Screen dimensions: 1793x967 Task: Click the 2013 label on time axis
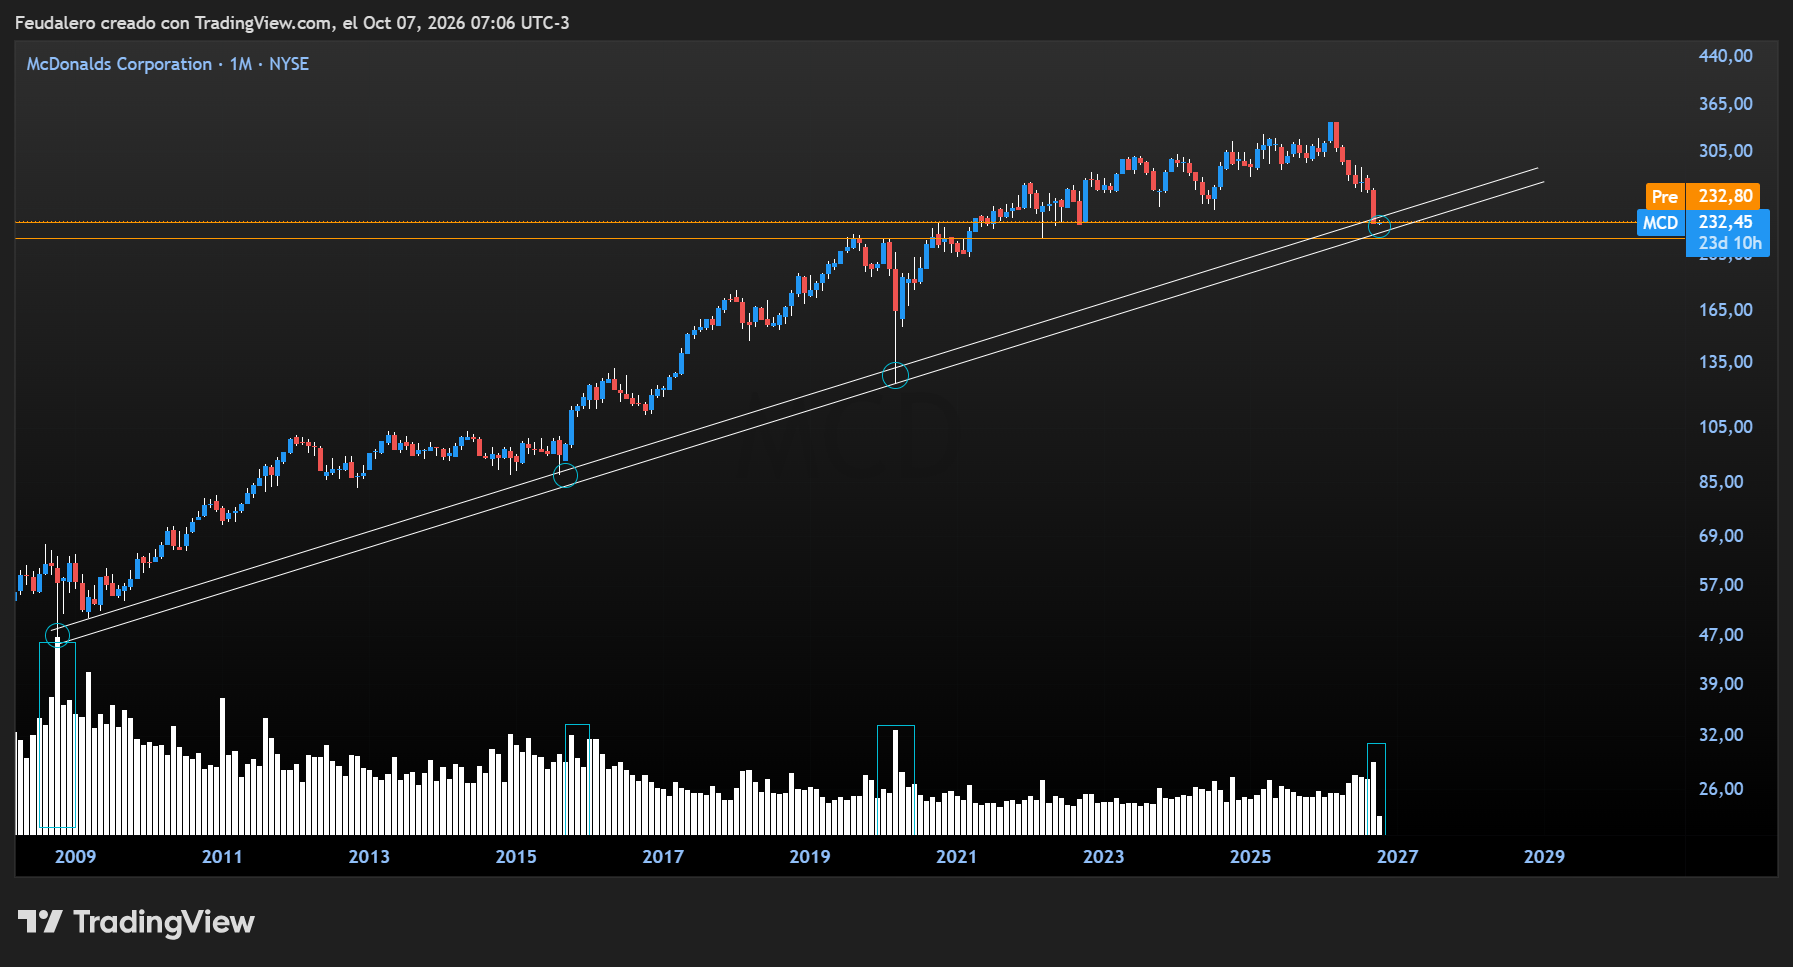coord(369,857)
